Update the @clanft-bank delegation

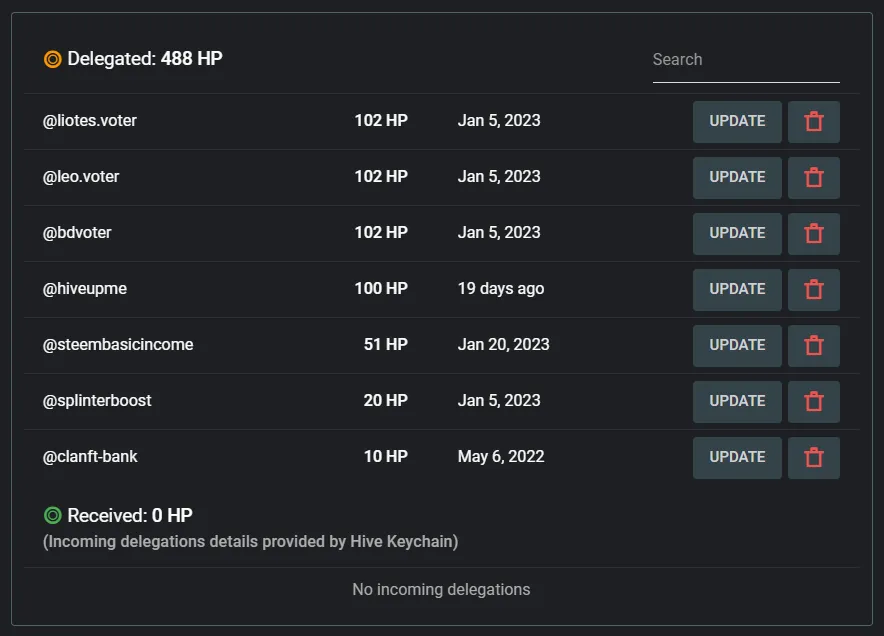coord(737,458)
